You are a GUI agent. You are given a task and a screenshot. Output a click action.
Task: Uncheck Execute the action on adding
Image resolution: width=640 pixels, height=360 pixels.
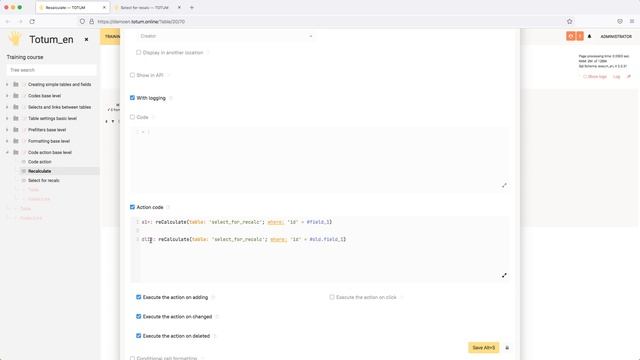click(138, 297)
